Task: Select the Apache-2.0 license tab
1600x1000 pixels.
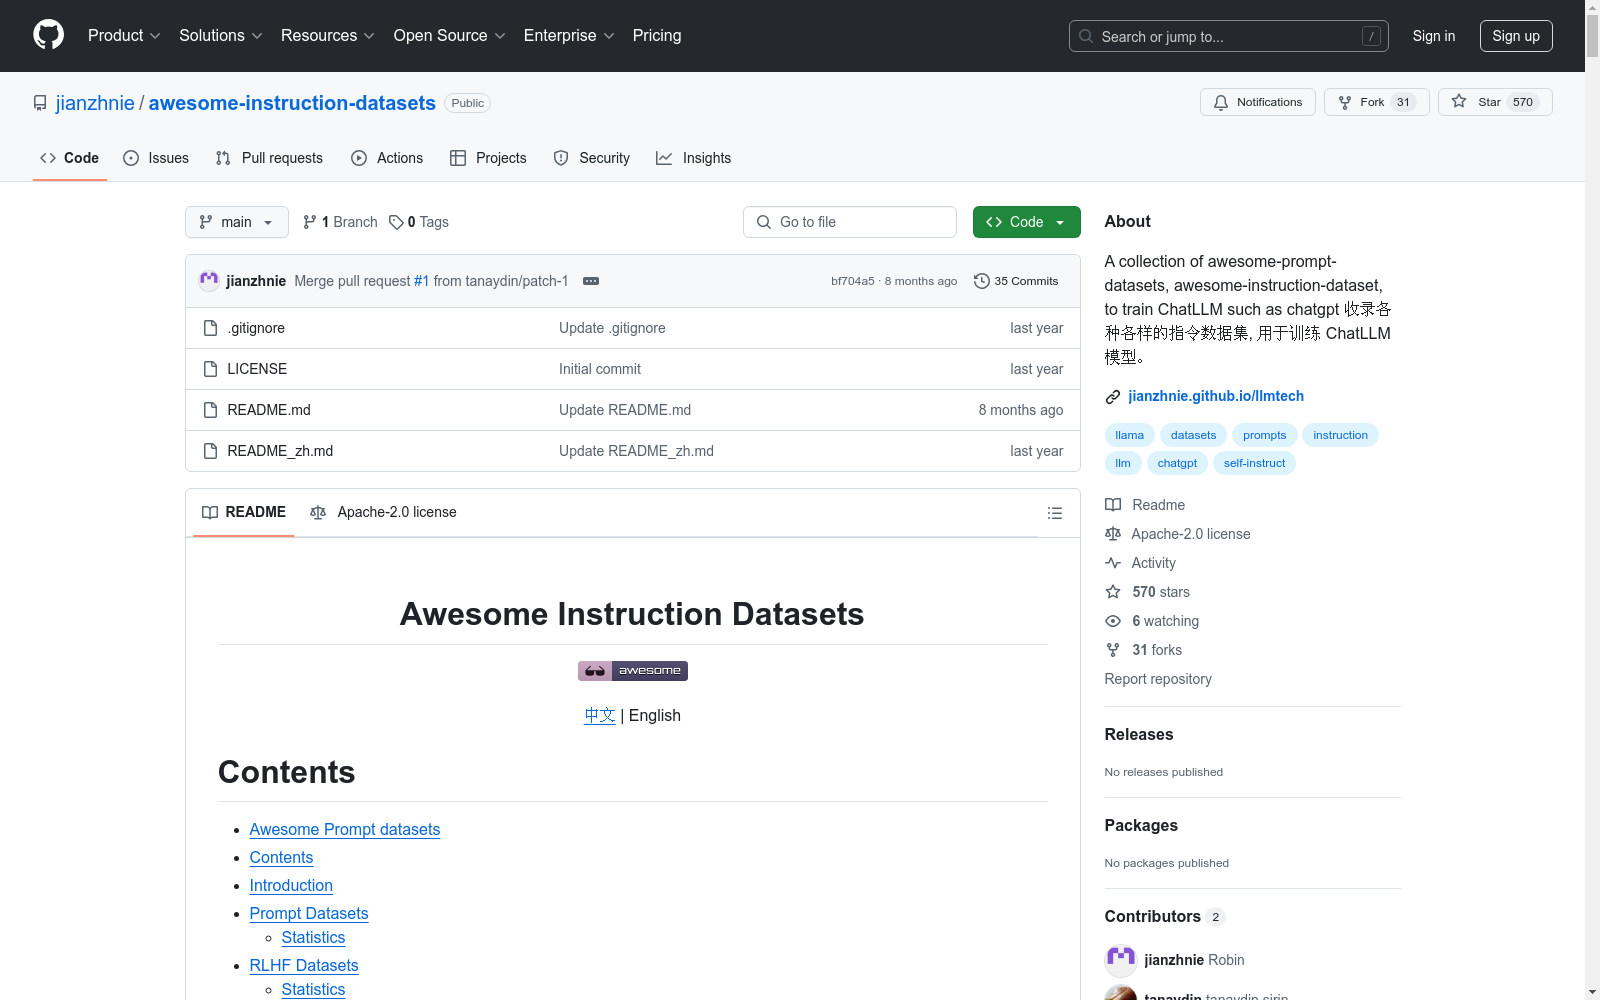Action: tap(383, 512)
